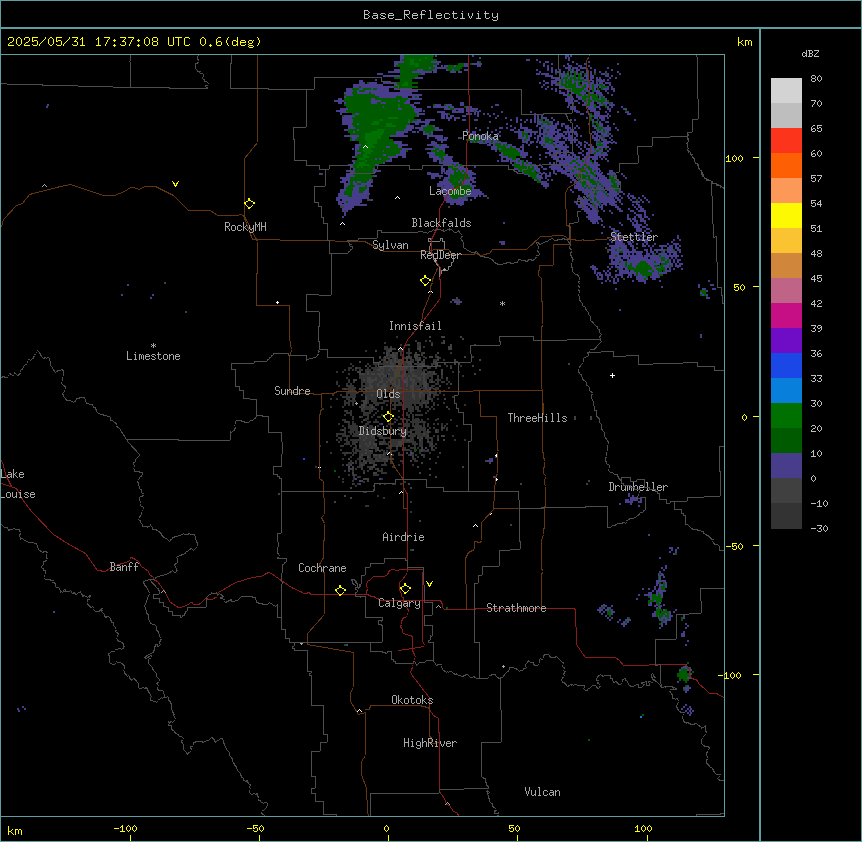Click the dBZ legend heading
Image resolution: width=862 pixels, height=842 pixels.
coord(810,54)
